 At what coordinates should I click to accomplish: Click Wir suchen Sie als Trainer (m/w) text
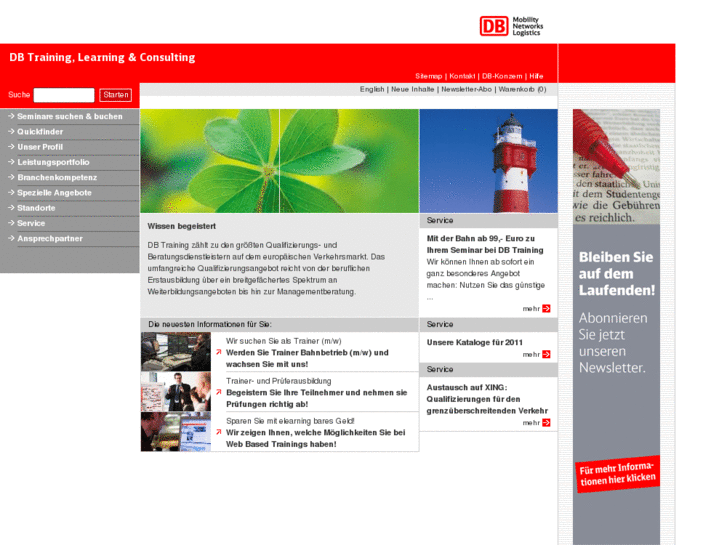pos(283,341)
